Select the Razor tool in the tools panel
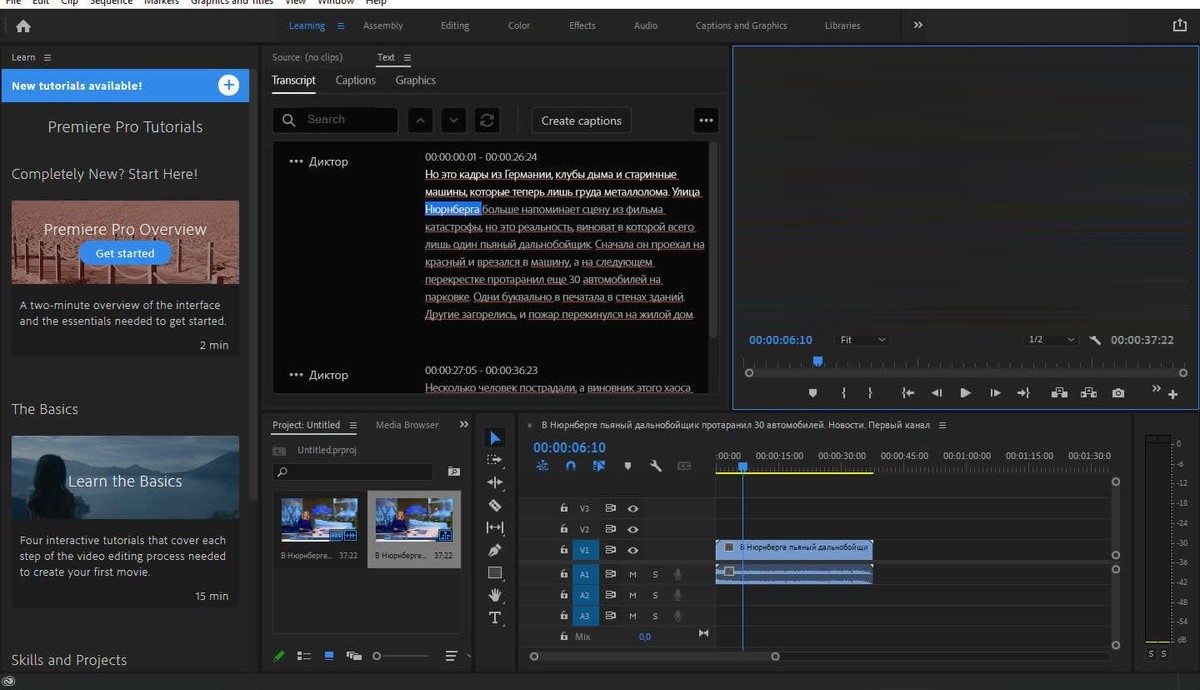 coord(494,505)
